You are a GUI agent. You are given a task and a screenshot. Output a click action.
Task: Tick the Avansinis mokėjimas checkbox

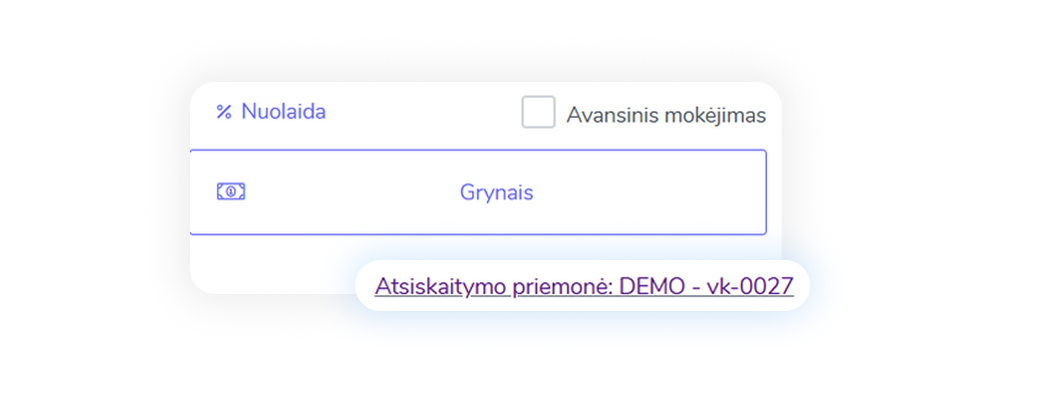538,112
